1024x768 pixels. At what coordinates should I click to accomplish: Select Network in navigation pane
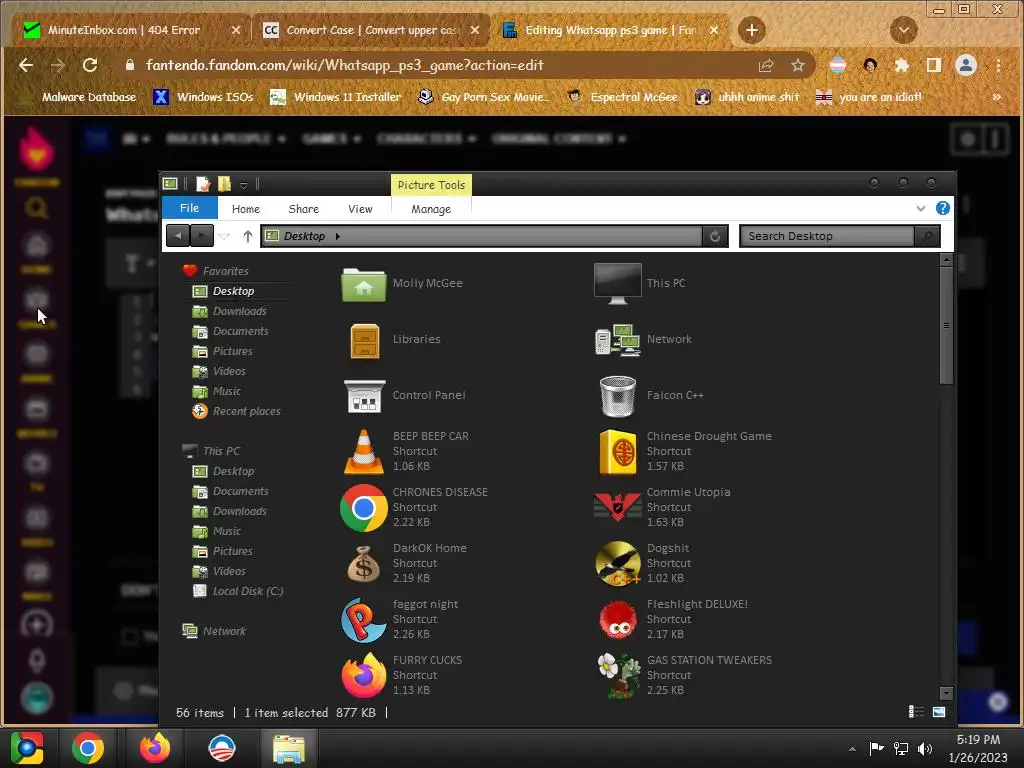(214, 631)
